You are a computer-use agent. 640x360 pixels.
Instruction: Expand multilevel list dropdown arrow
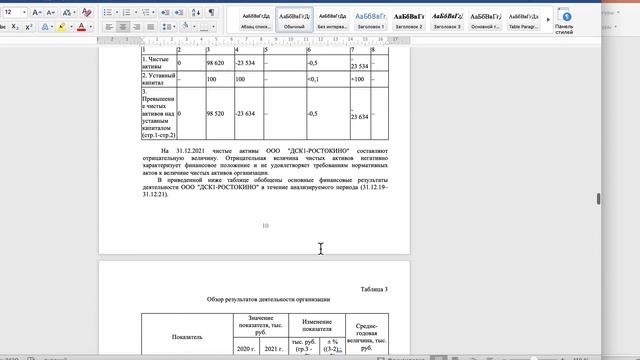pos(153,13)
